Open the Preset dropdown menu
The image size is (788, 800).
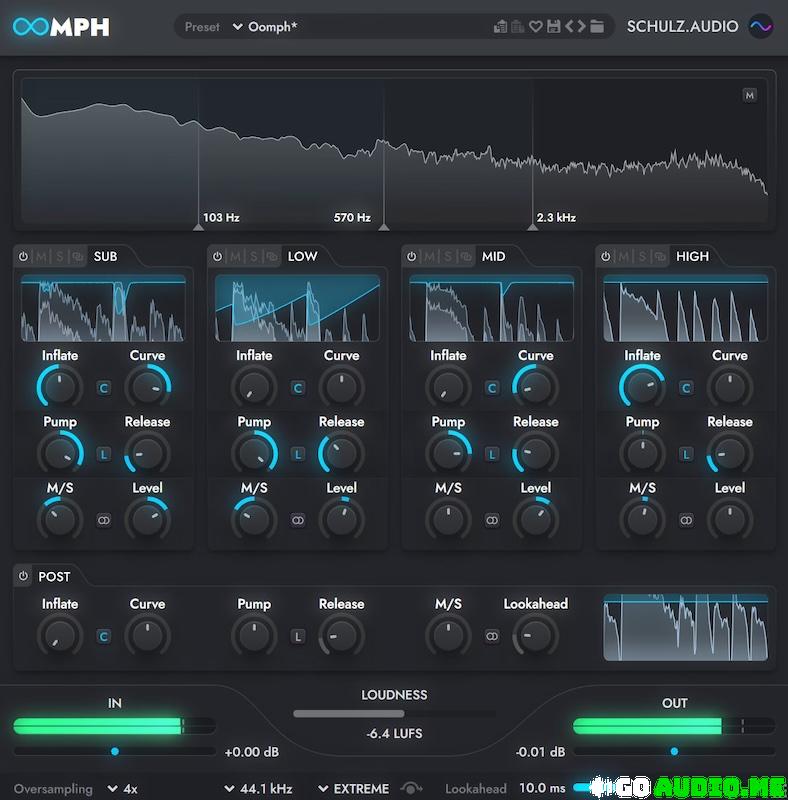[237, 27]
